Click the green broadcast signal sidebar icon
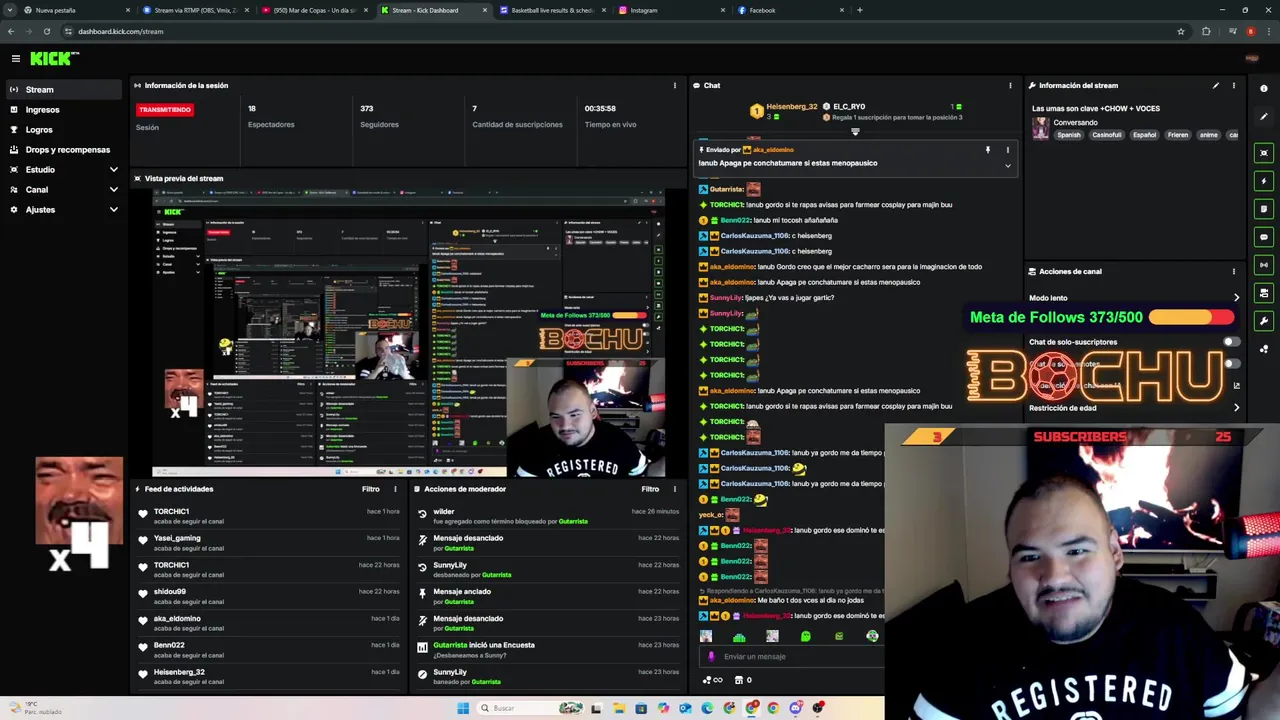This screenshot has width=1280, height=720. coord(1264,265)
